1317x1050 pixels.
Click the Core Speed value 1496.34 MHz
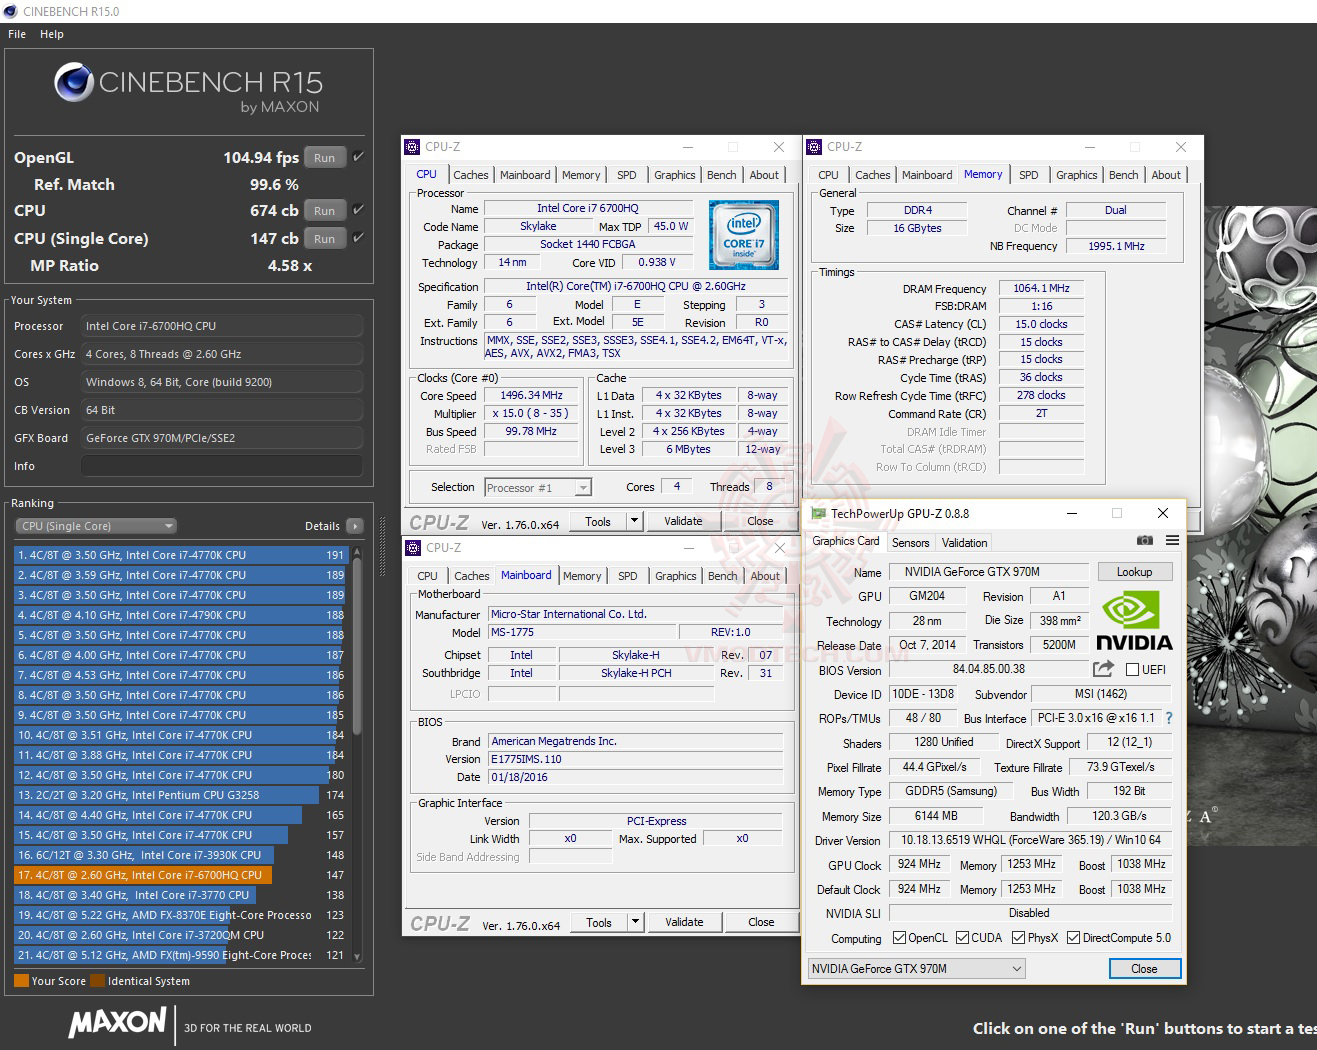click(532, 396)
